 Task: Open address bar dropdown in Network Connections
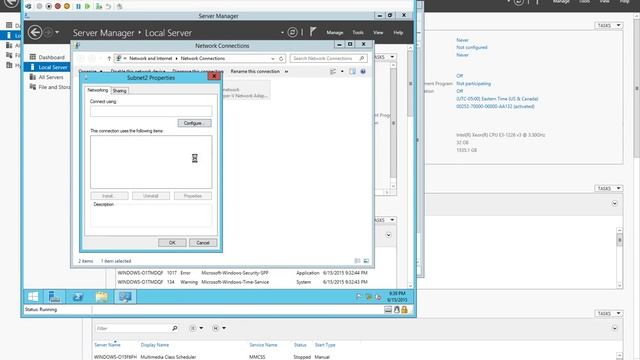coord(273,59)
